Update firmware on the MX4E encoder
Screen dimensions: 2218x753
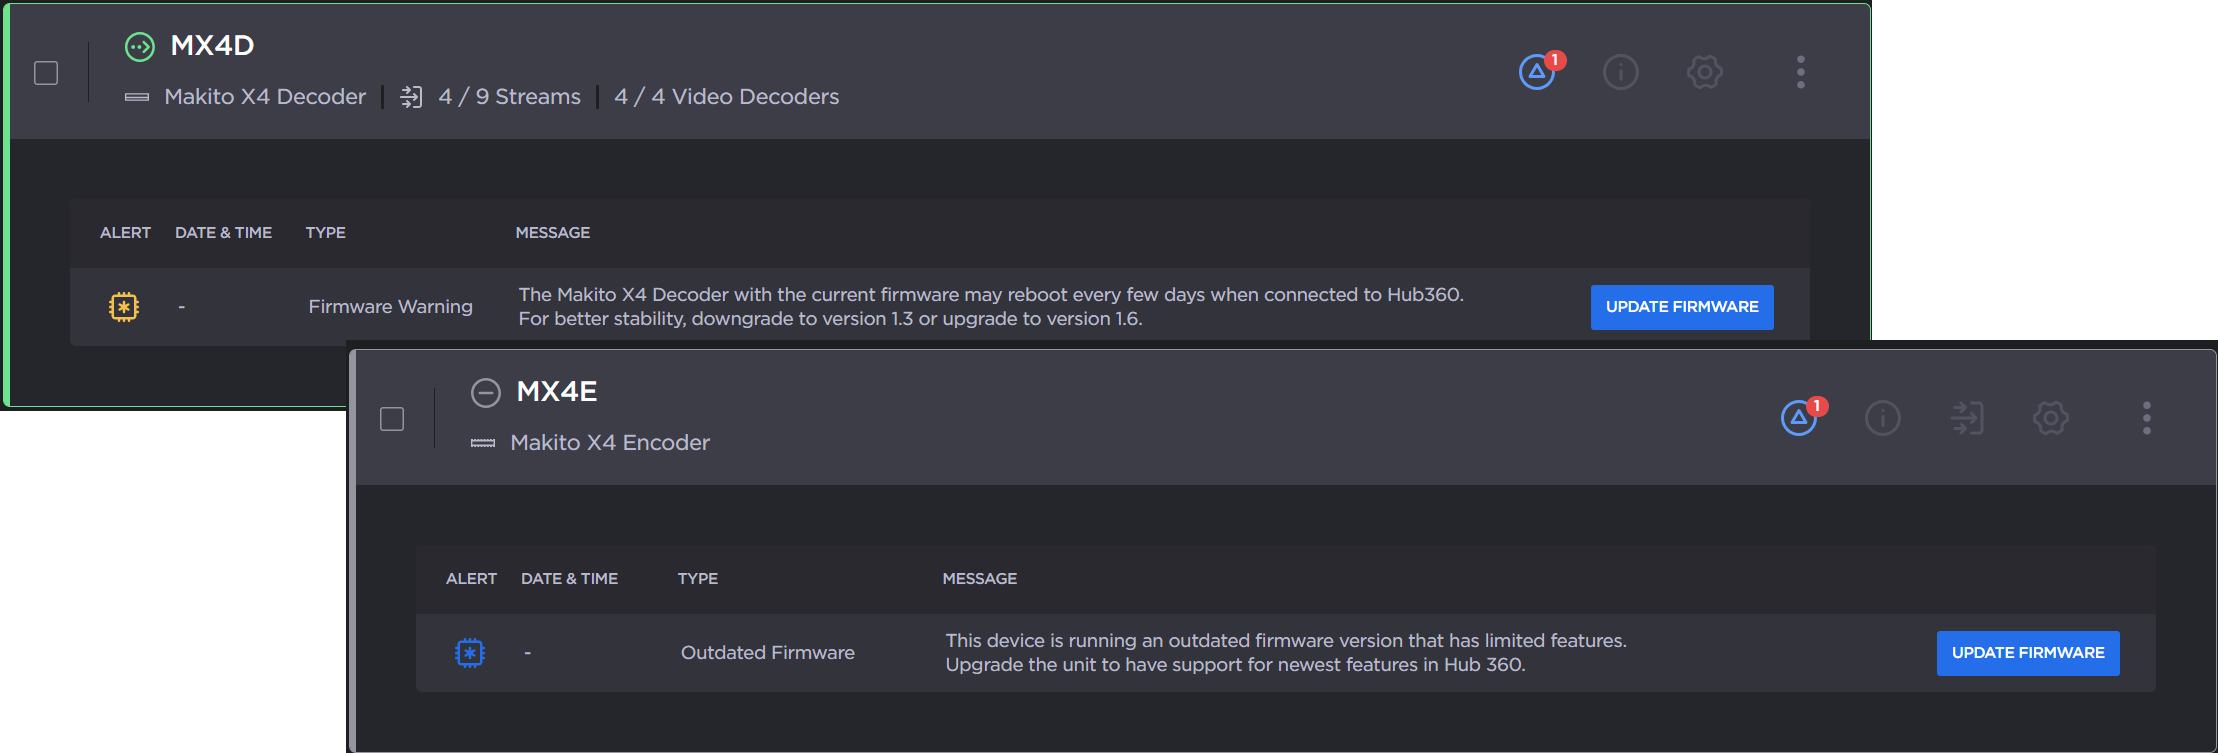point(2028,653)
